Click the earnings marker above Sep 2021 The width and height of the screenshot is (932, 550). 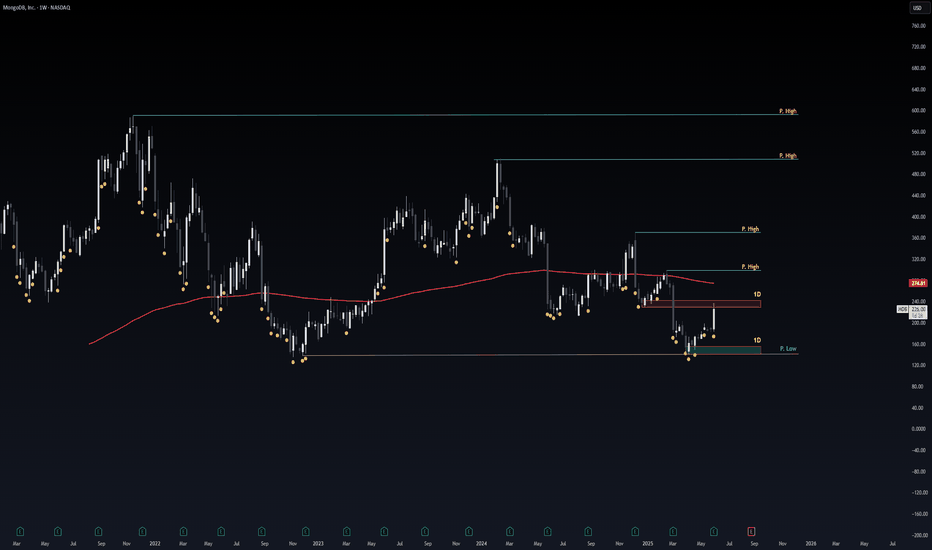coord(99,532)
